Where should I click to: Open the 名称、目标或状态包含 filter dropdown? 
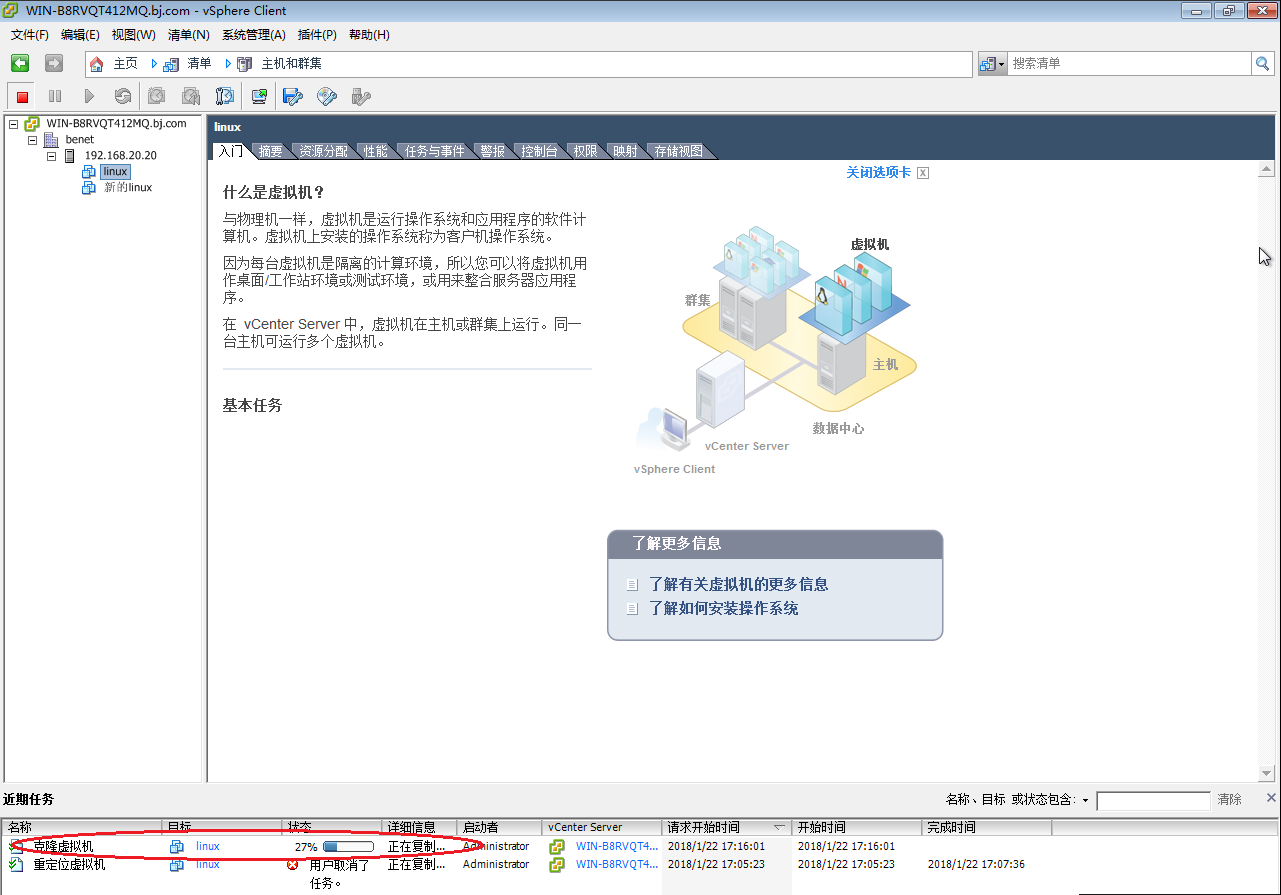click(x=1085, y=801)
